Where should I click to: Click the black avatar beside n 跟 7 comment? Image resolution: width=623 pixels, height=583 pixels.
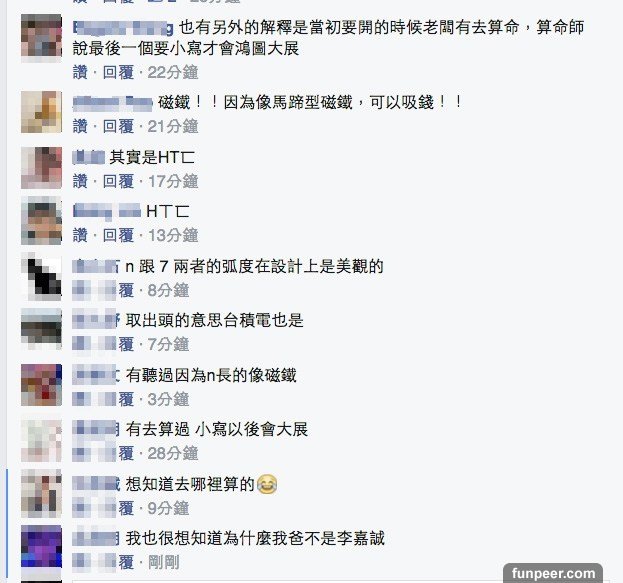tap(41, 277)
